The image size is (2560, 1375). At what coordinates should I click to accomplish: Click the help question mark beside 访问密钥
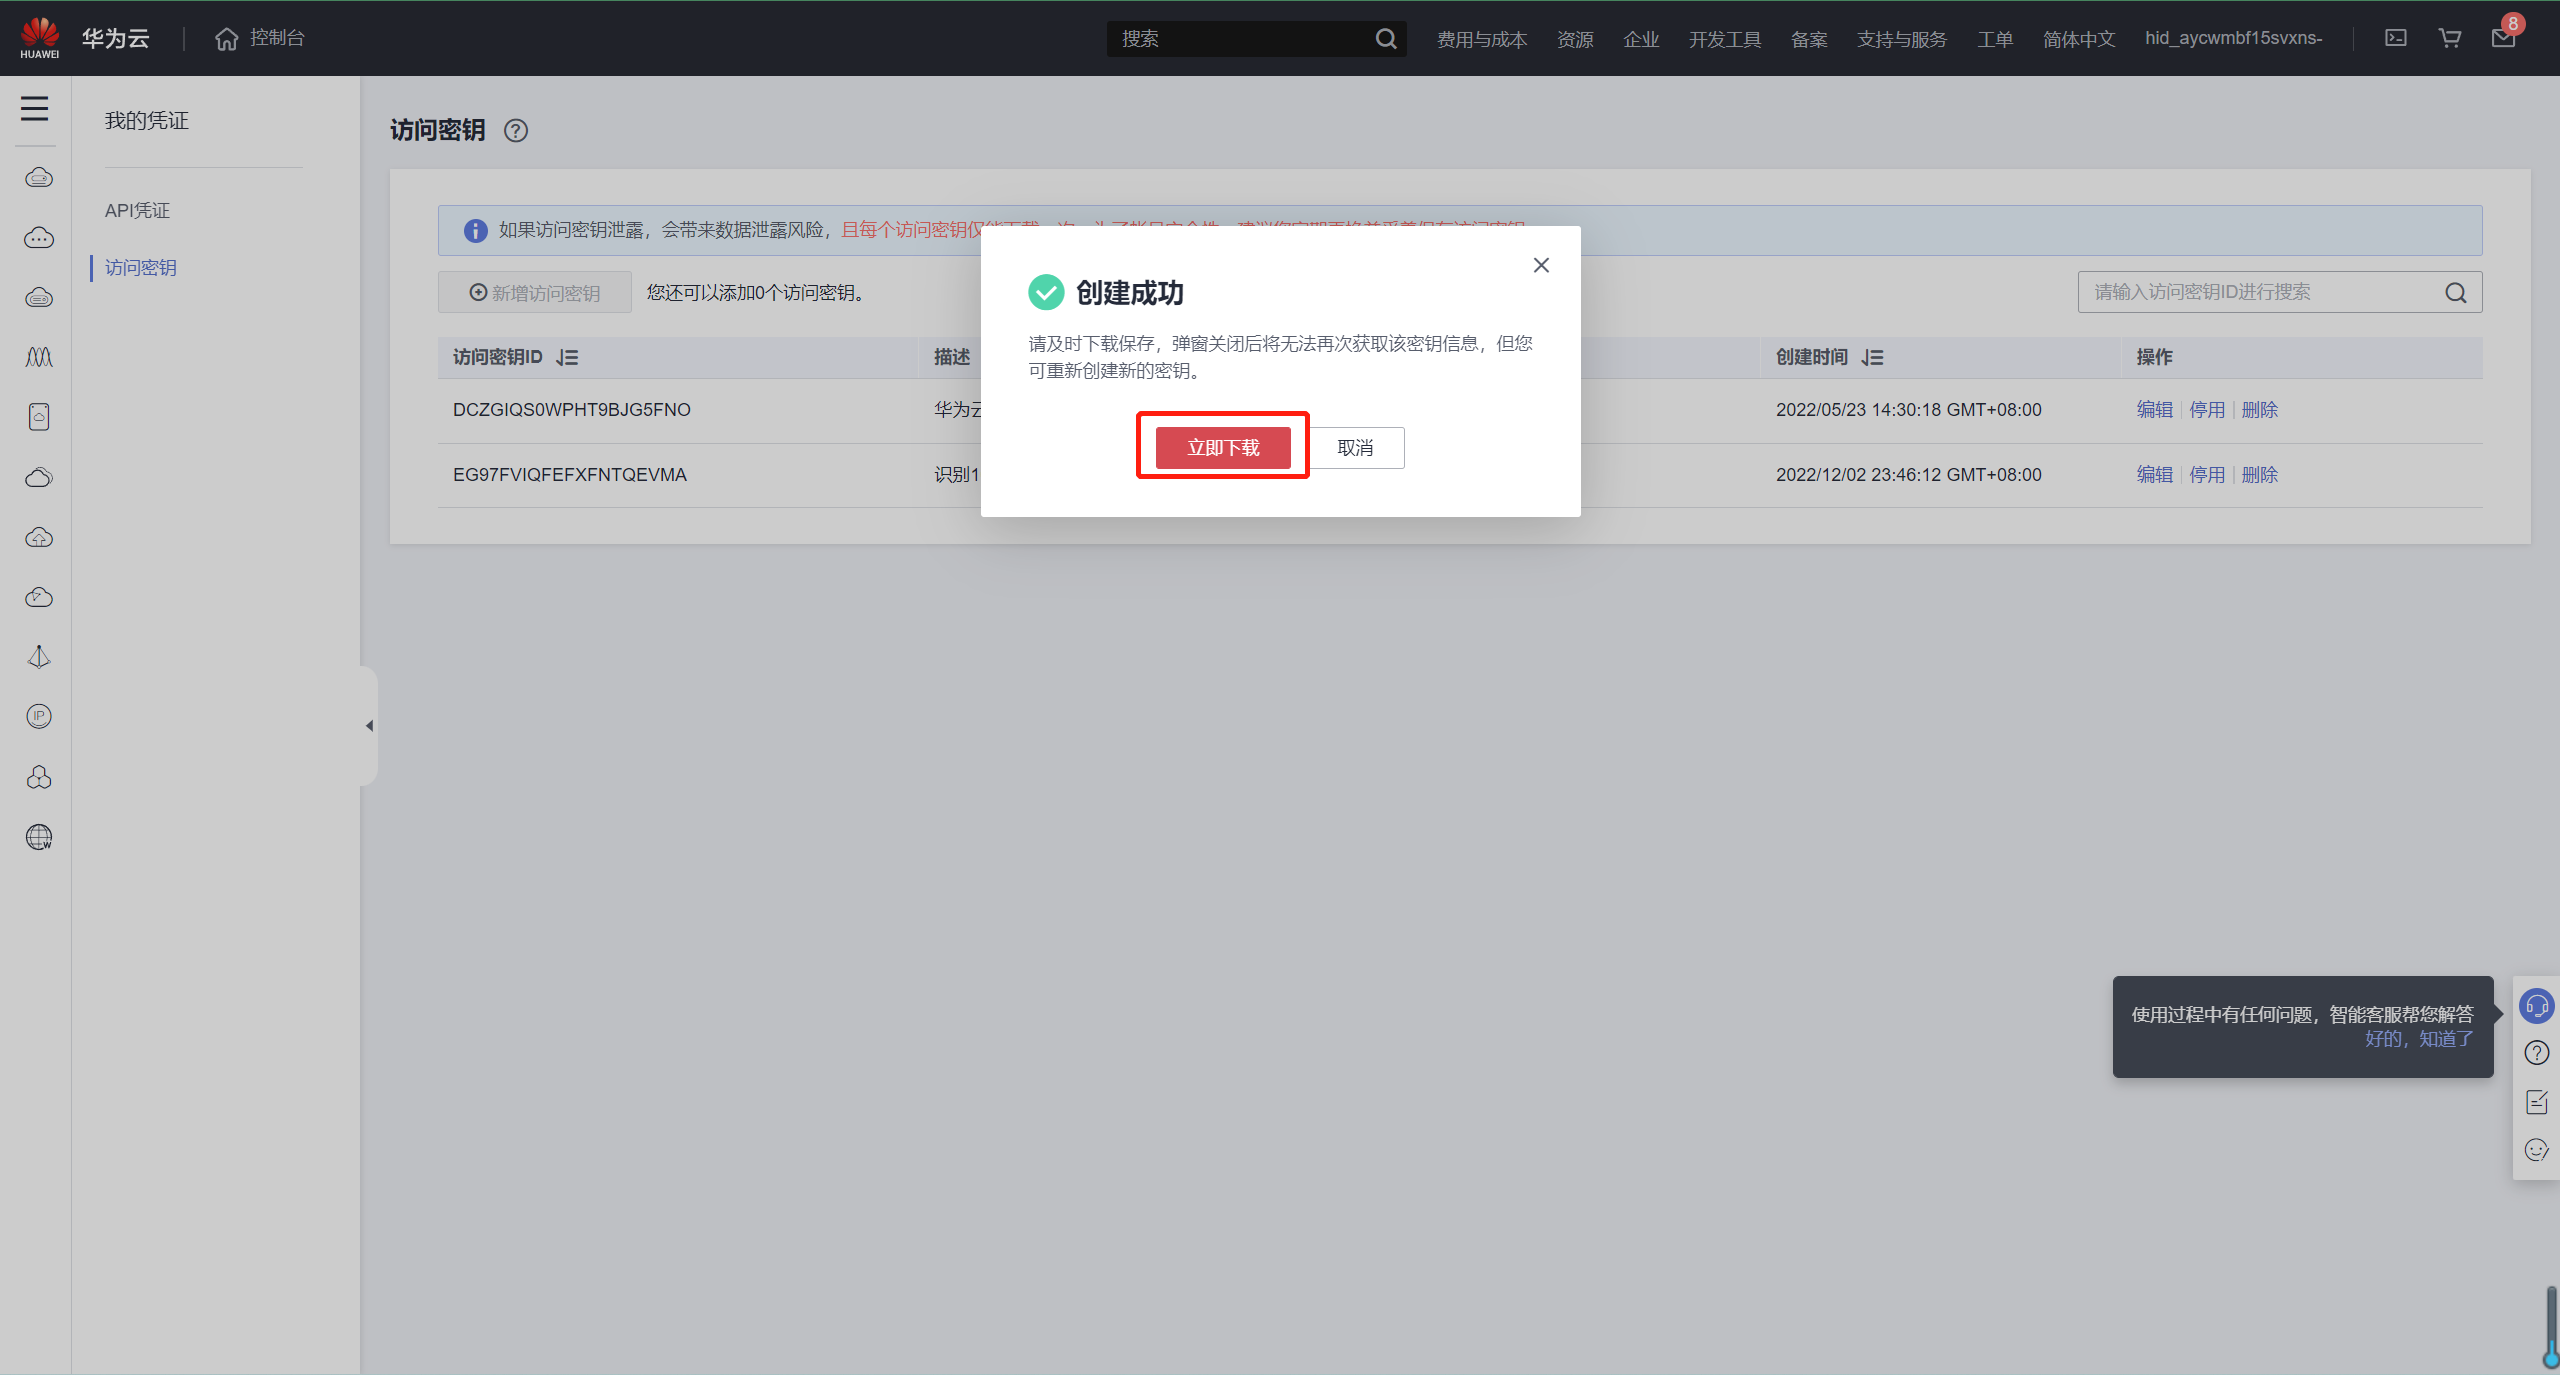pyautogui.click(x=516, y=131)
